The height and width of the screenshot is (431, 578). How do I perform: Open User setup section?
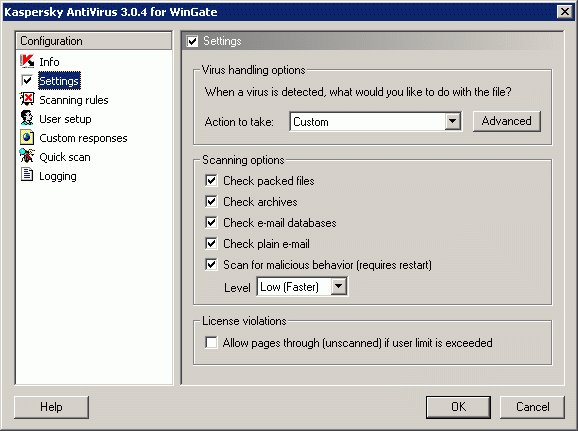[x=65, y=119]
